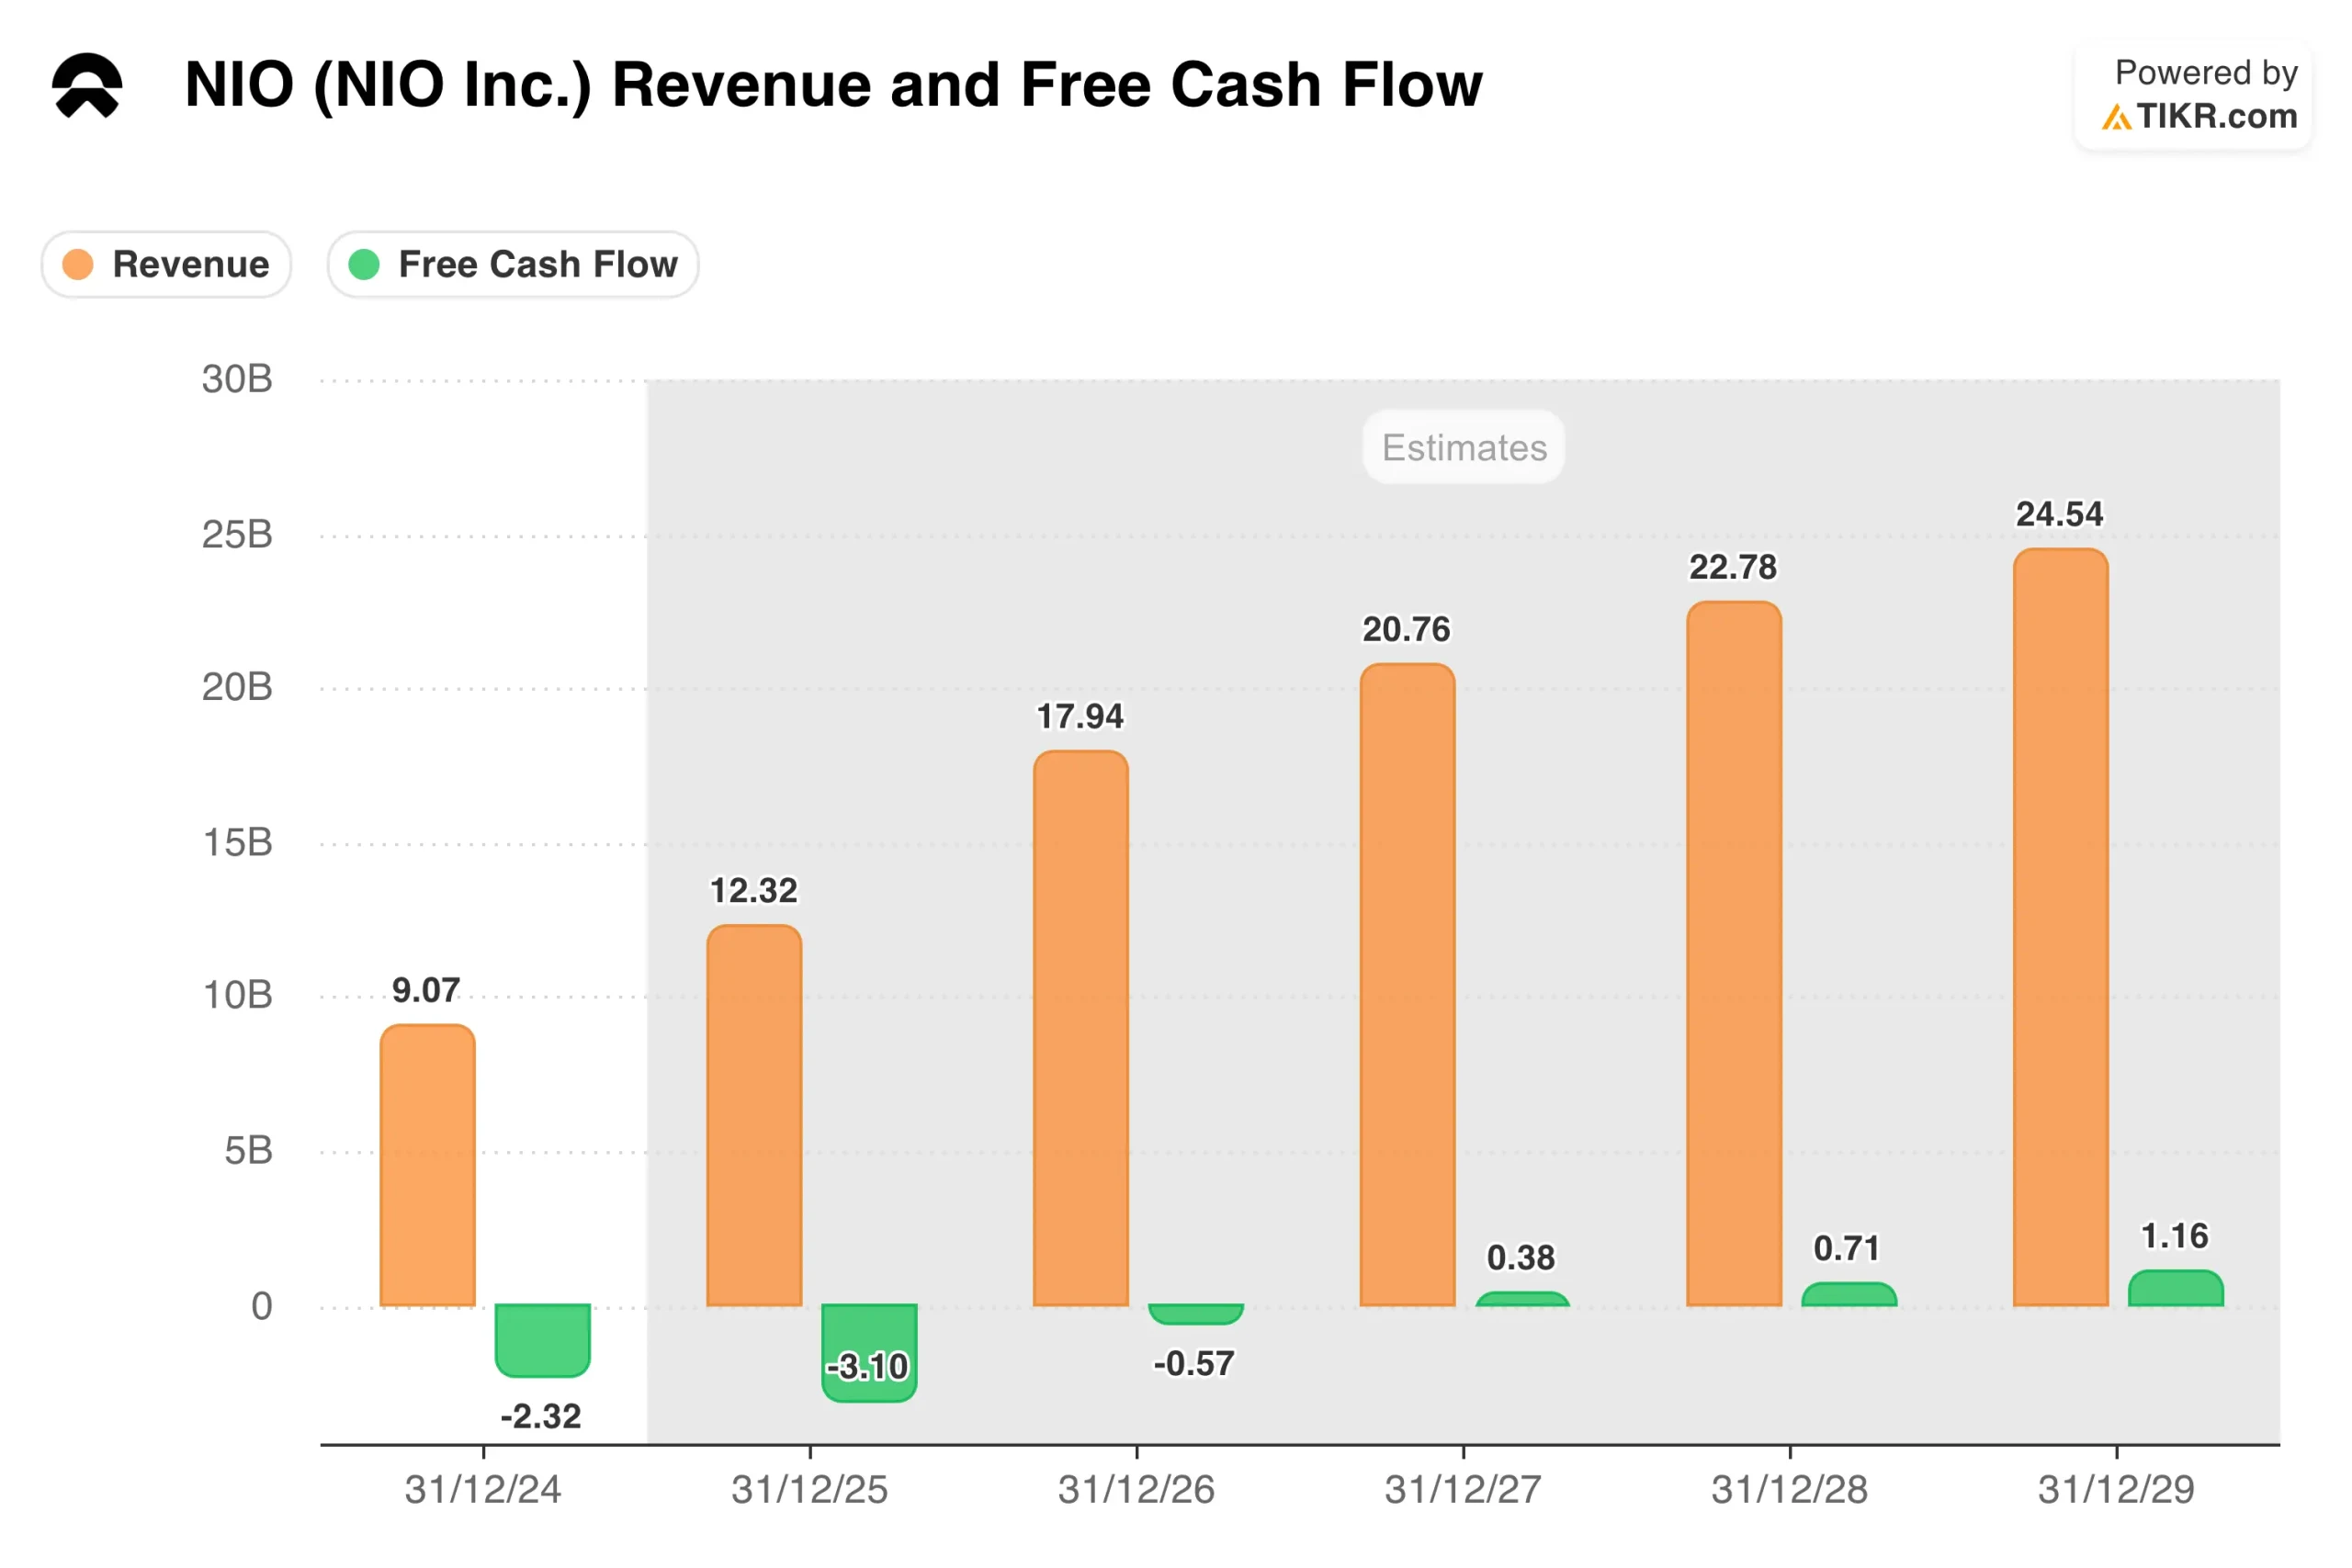Click the 31/12/29 x-axis date label

2116,1490
